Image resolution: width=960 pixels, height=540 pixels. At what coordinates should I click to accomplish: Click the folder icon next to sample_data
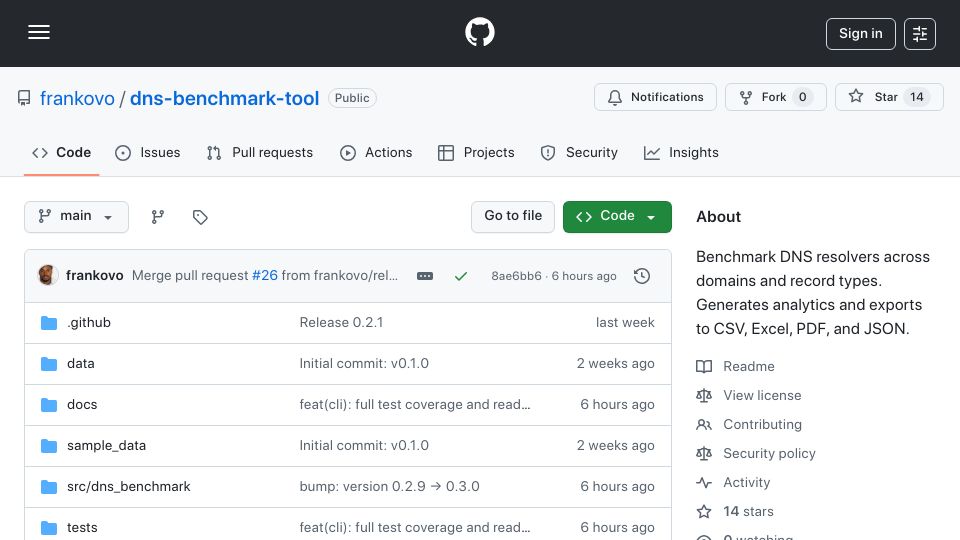[x=49, y=446]
